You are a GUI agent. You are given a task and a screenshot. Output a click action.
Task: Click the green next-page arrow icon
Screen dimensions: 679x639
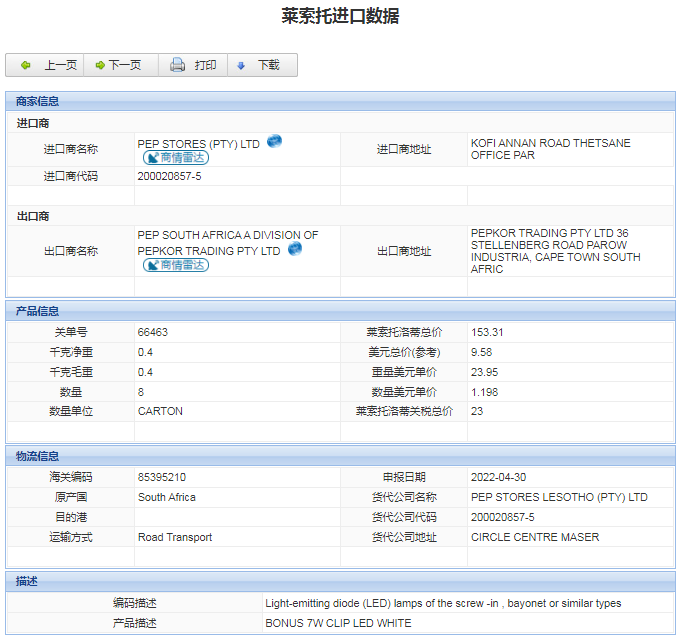(x=100, y=65)
